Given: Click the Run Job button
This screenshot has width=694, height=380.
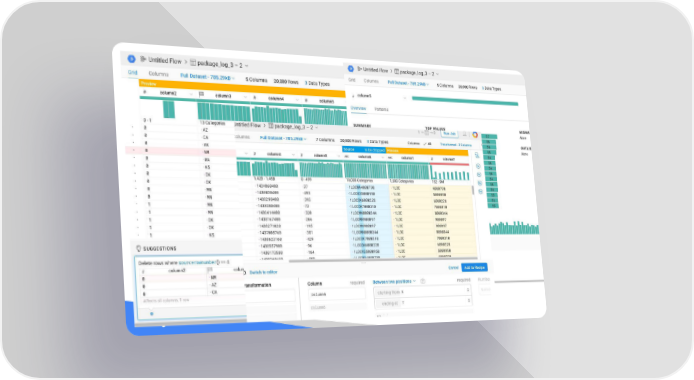Looking at the screenshot, I should [449, 134].
